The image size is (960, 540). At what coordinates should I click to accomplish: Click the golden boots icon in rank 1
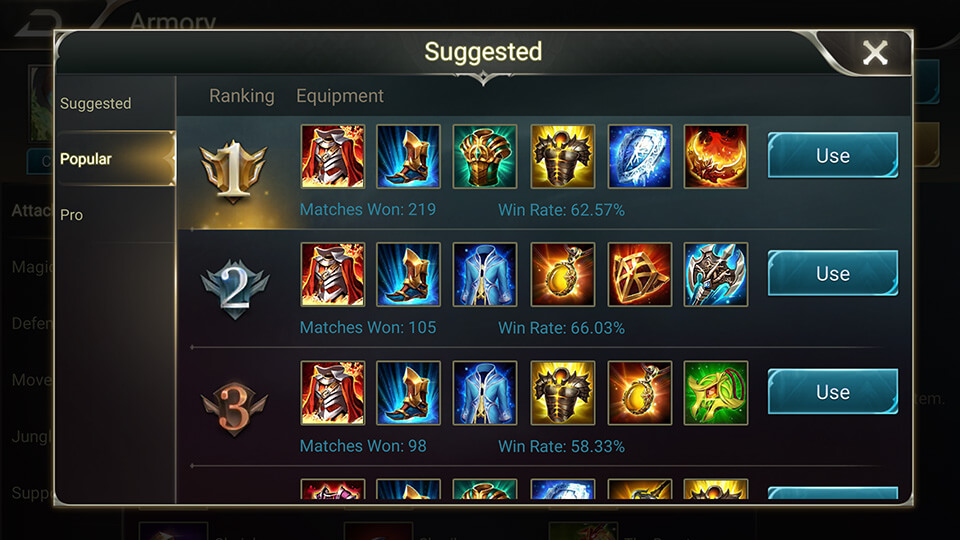pos(408,156)
